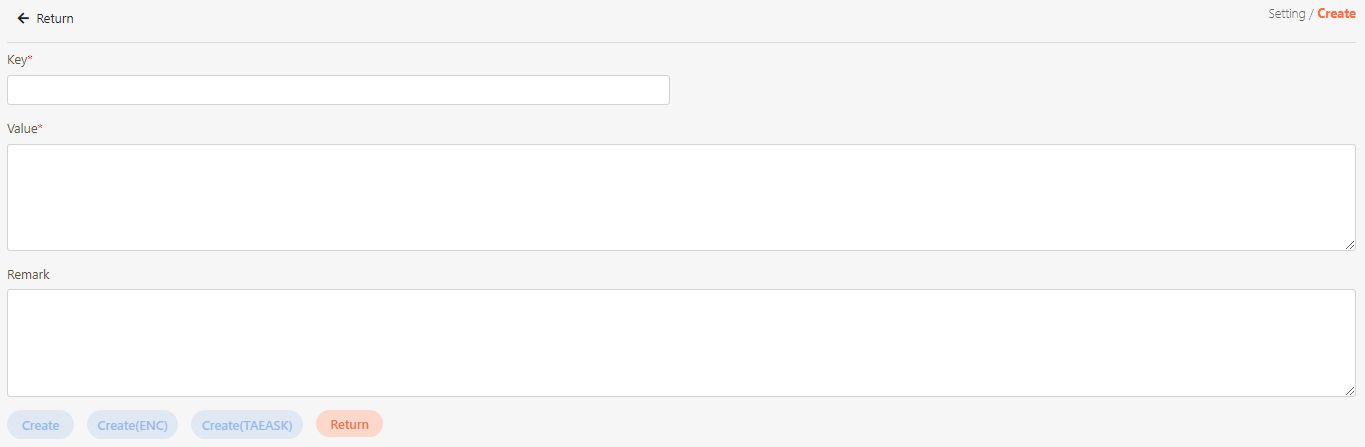Click the Return text link at top
1365x447 pixels.
55,18
